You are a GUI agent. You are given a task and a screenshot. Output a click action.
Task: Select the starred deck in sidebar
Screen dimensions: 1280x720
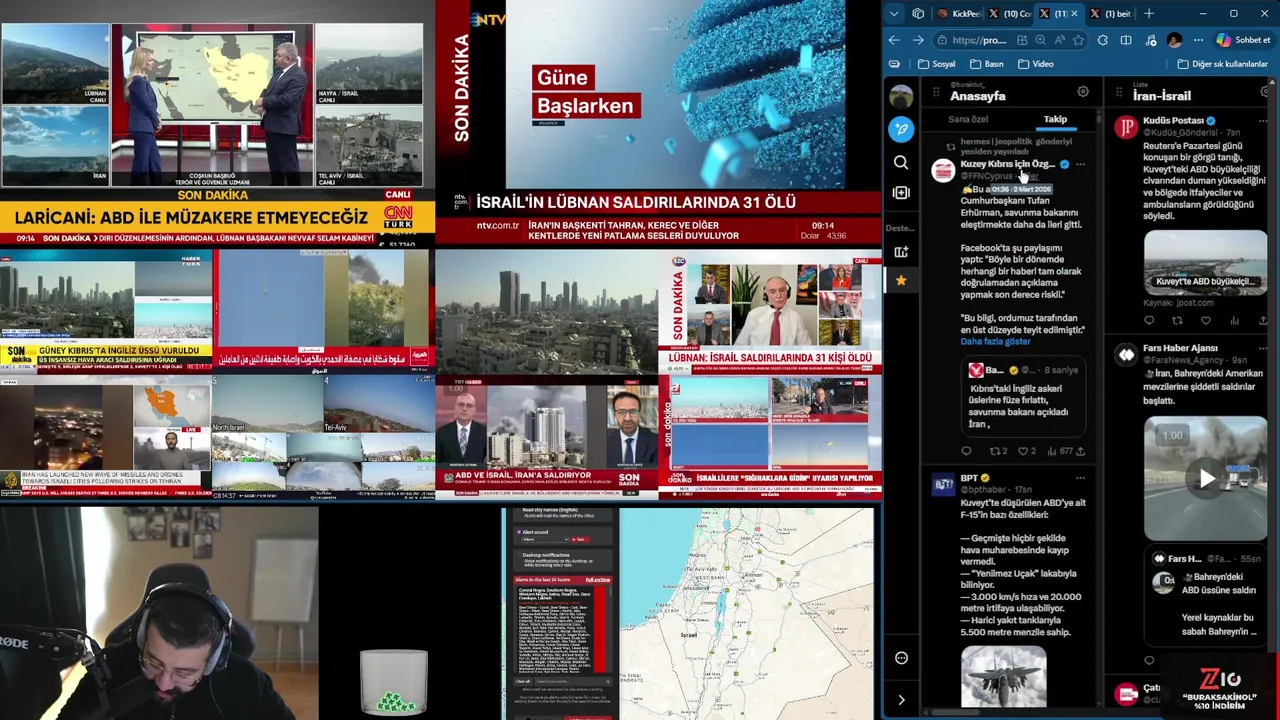point(901,281)
